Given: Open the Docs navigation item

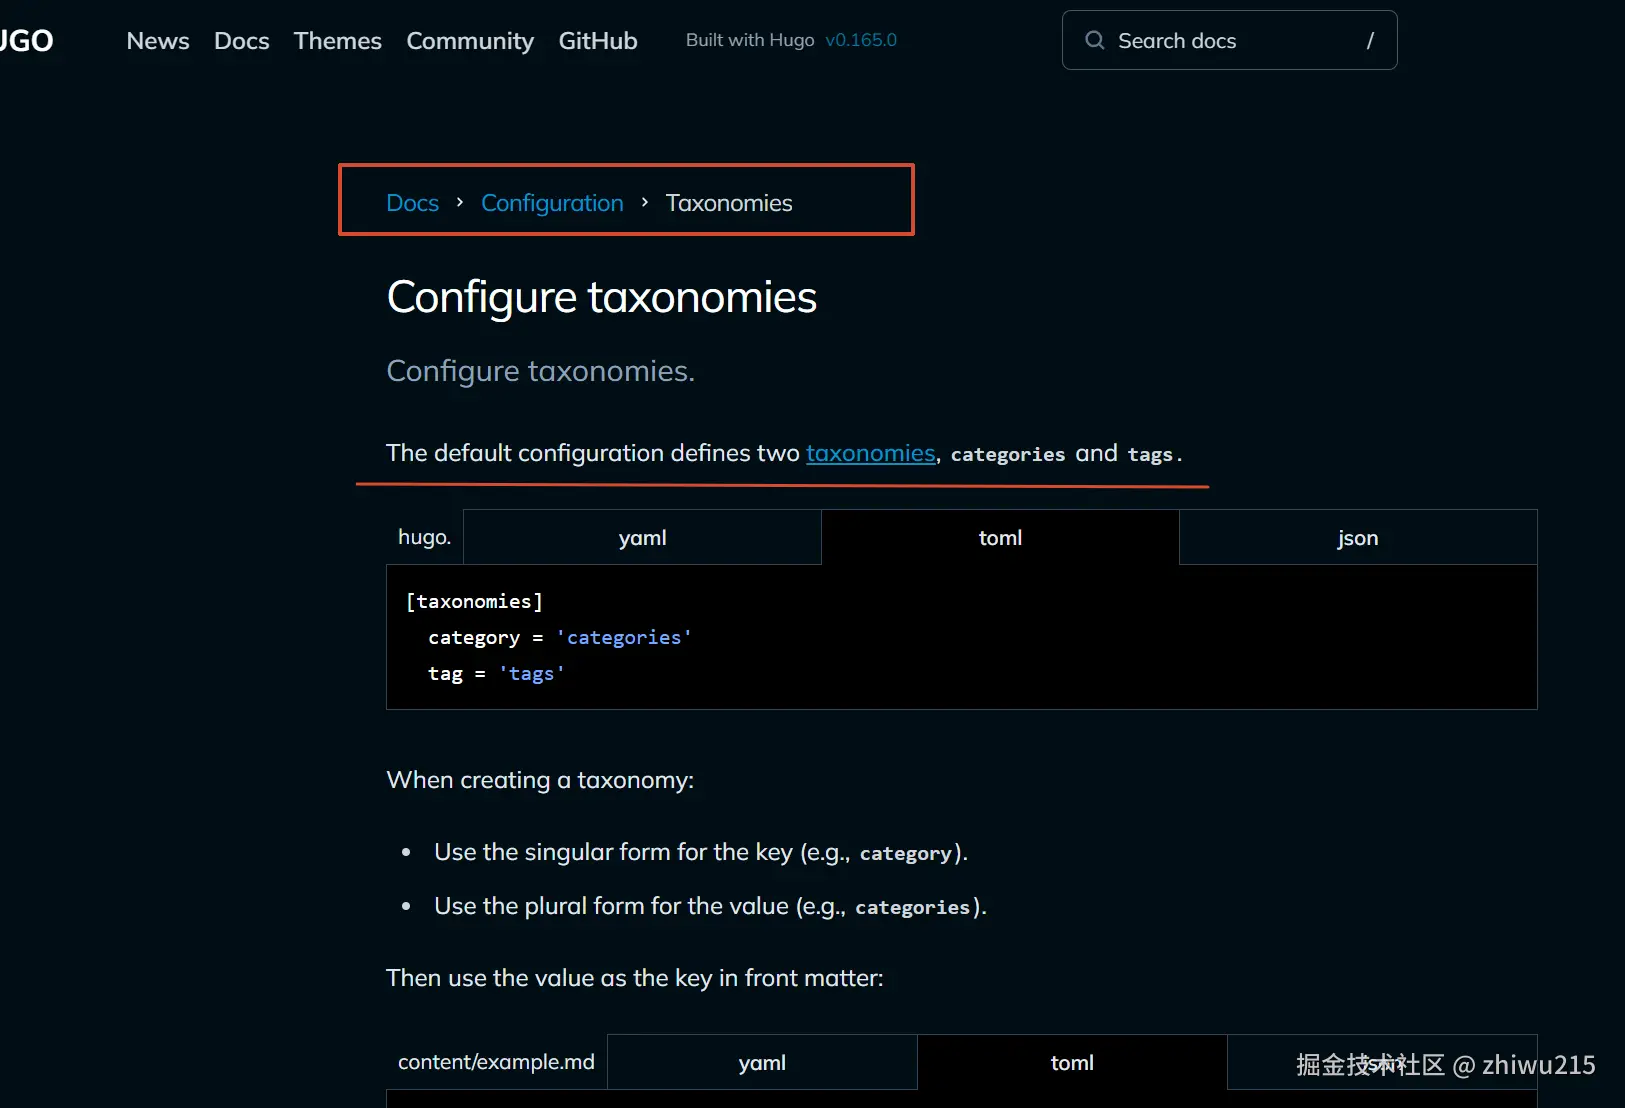Looking at the screenshot, I should 242,40.
